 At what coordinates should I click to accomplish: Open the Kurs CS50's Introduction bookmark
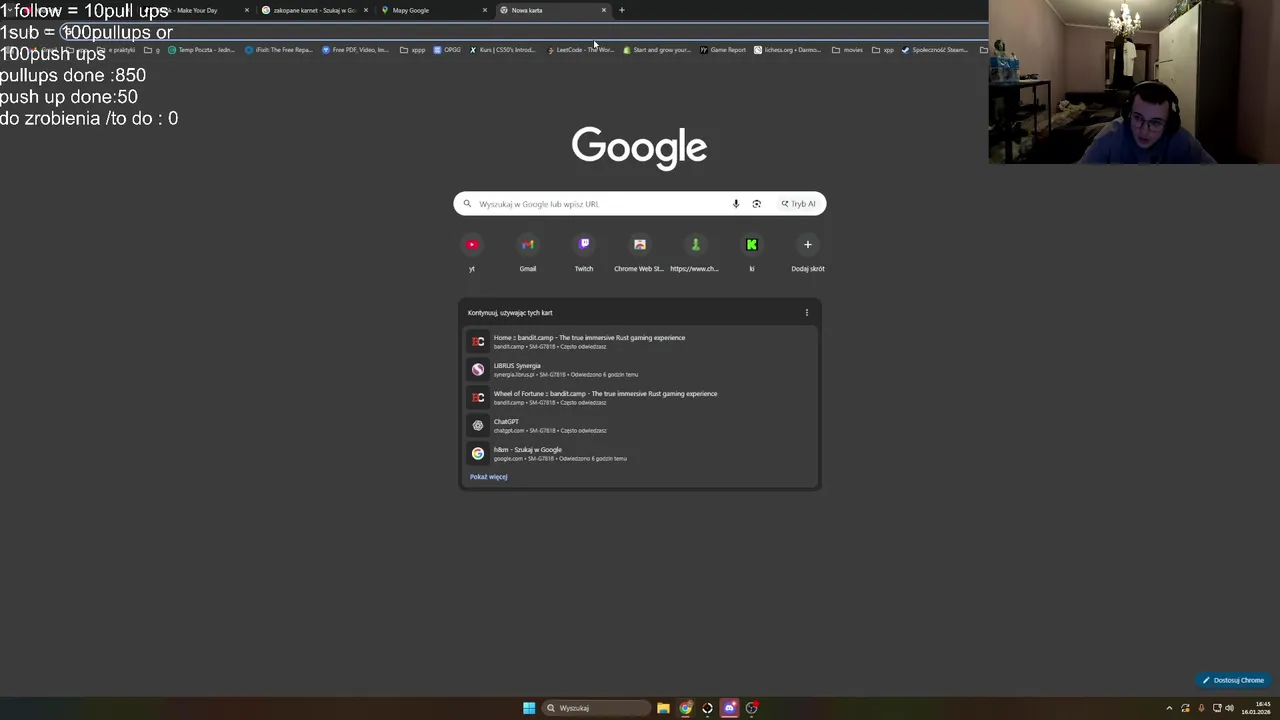[x=503, y=50]
